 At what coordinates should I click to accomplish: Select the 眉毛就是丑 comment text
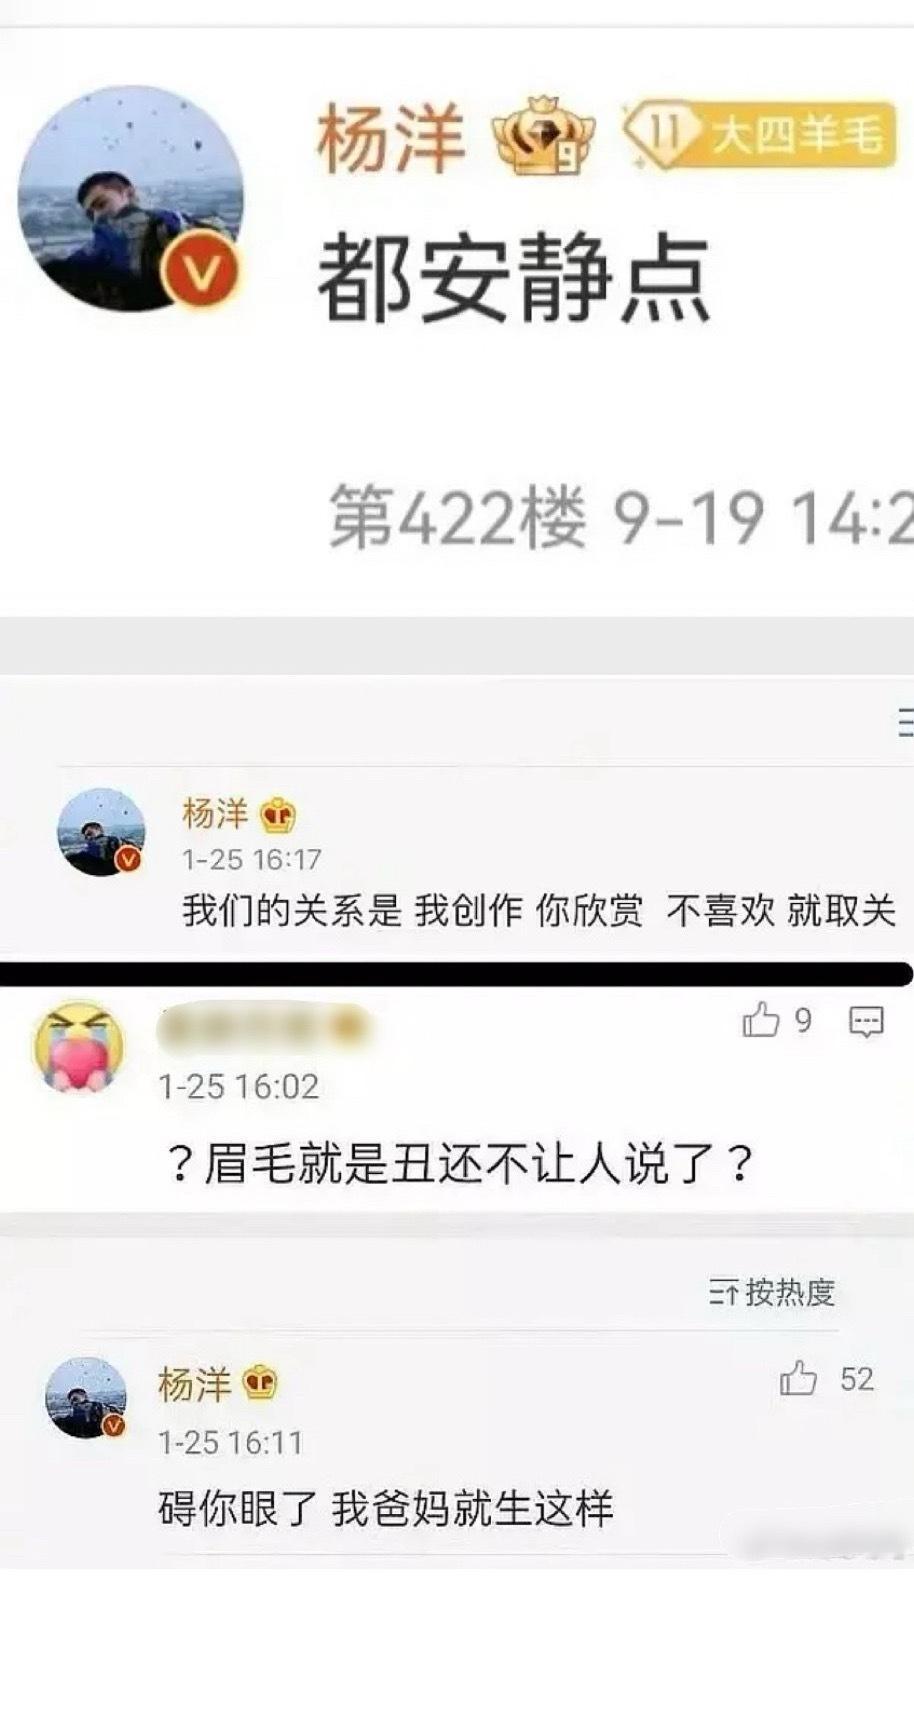click(459, 1163)
